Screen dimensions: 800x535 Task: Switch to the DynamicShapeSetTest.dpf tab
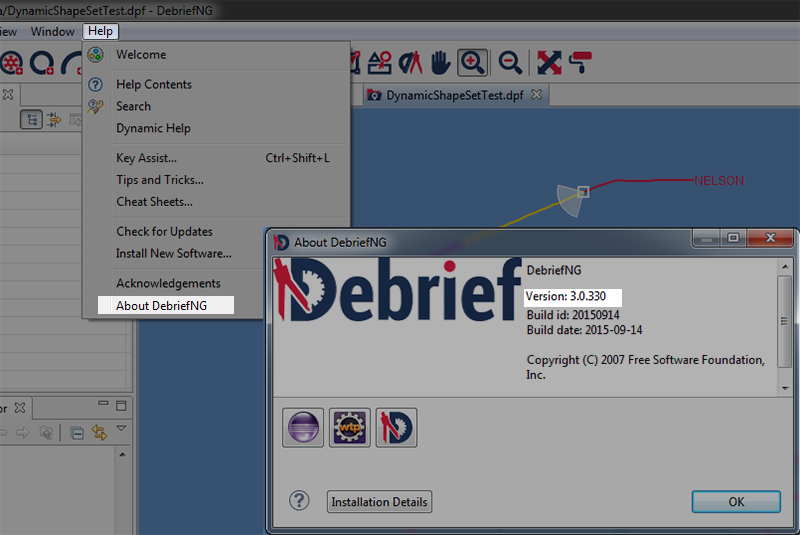click(454, 95)
